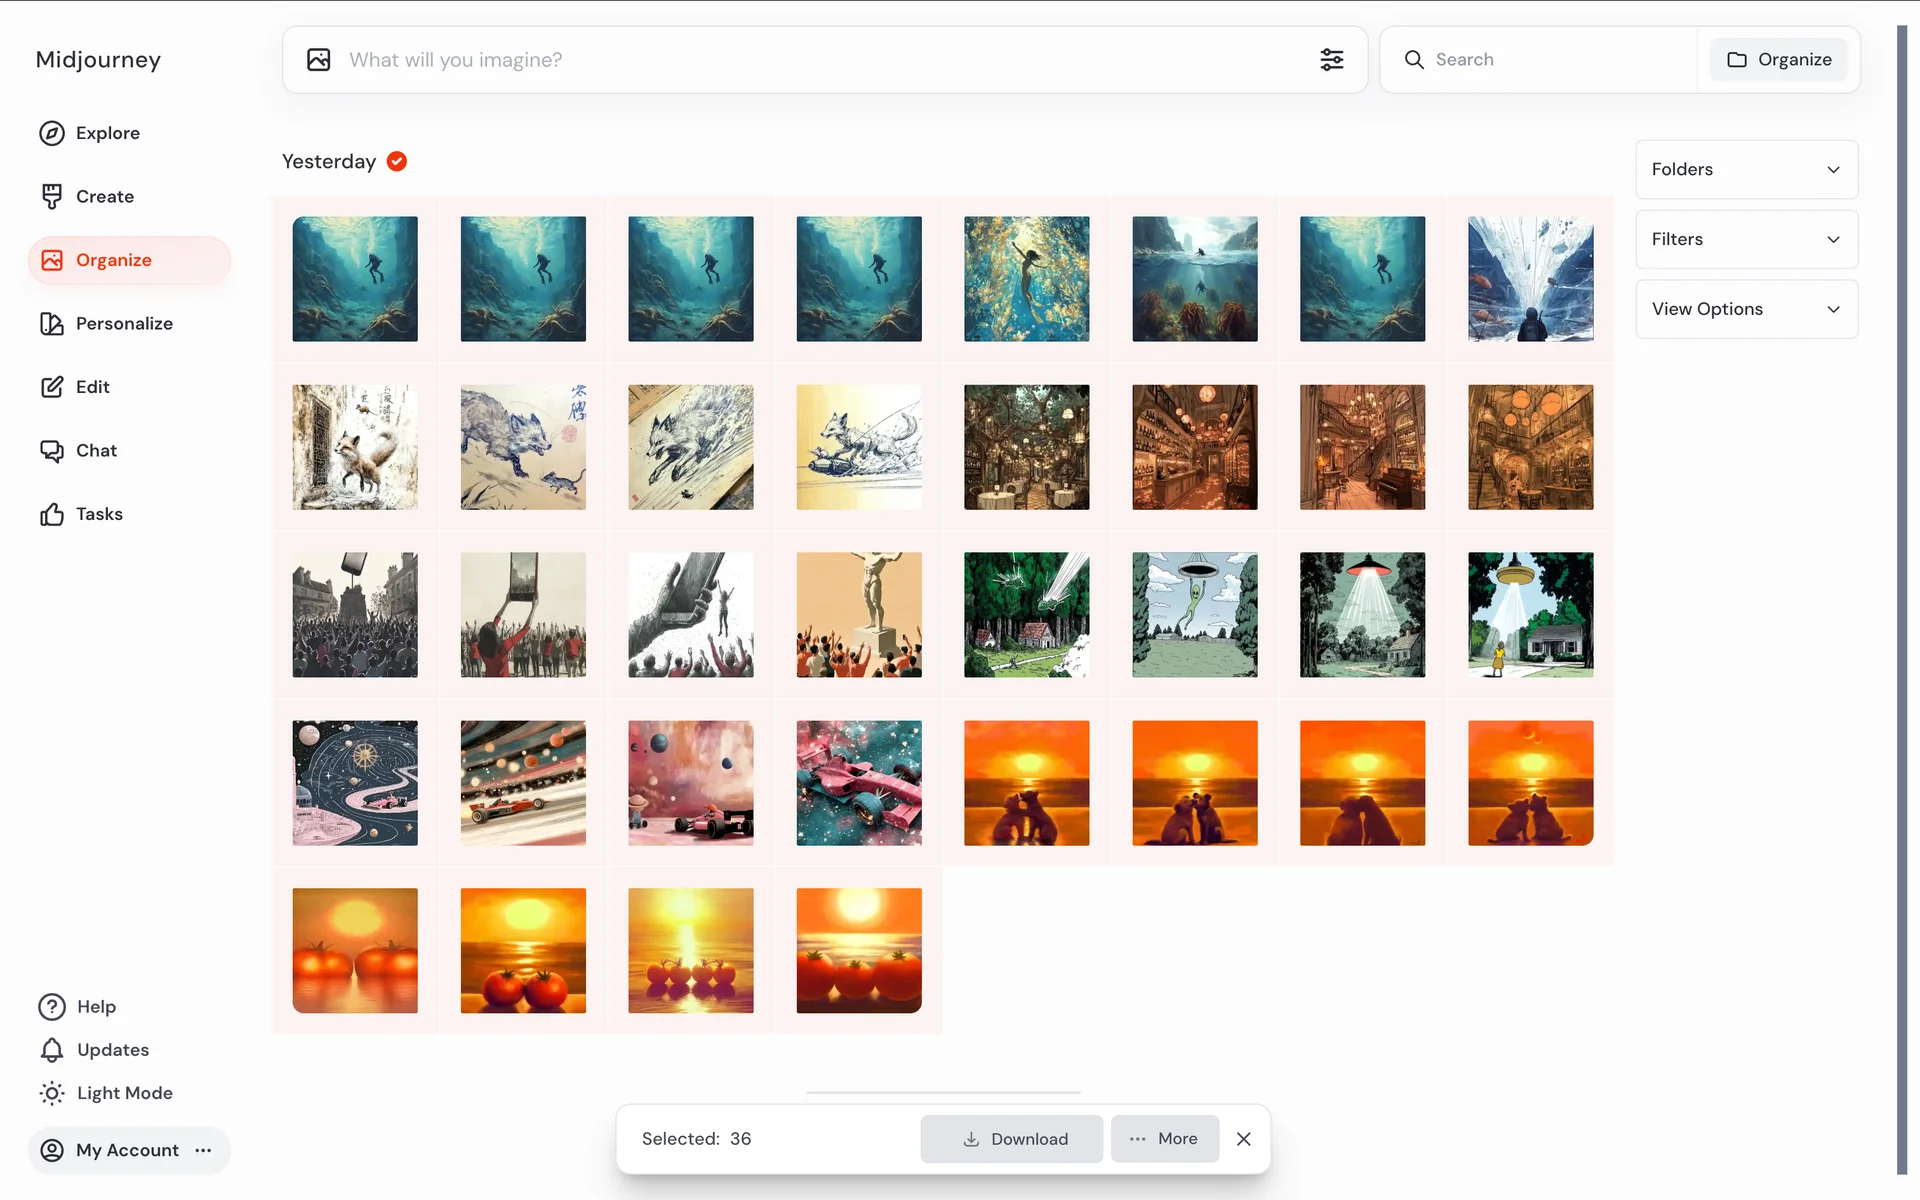Deselect the pink Formula 1 car thumbnail
This screenshot has height=1200, width=1920.
click(x=858, y=783)
